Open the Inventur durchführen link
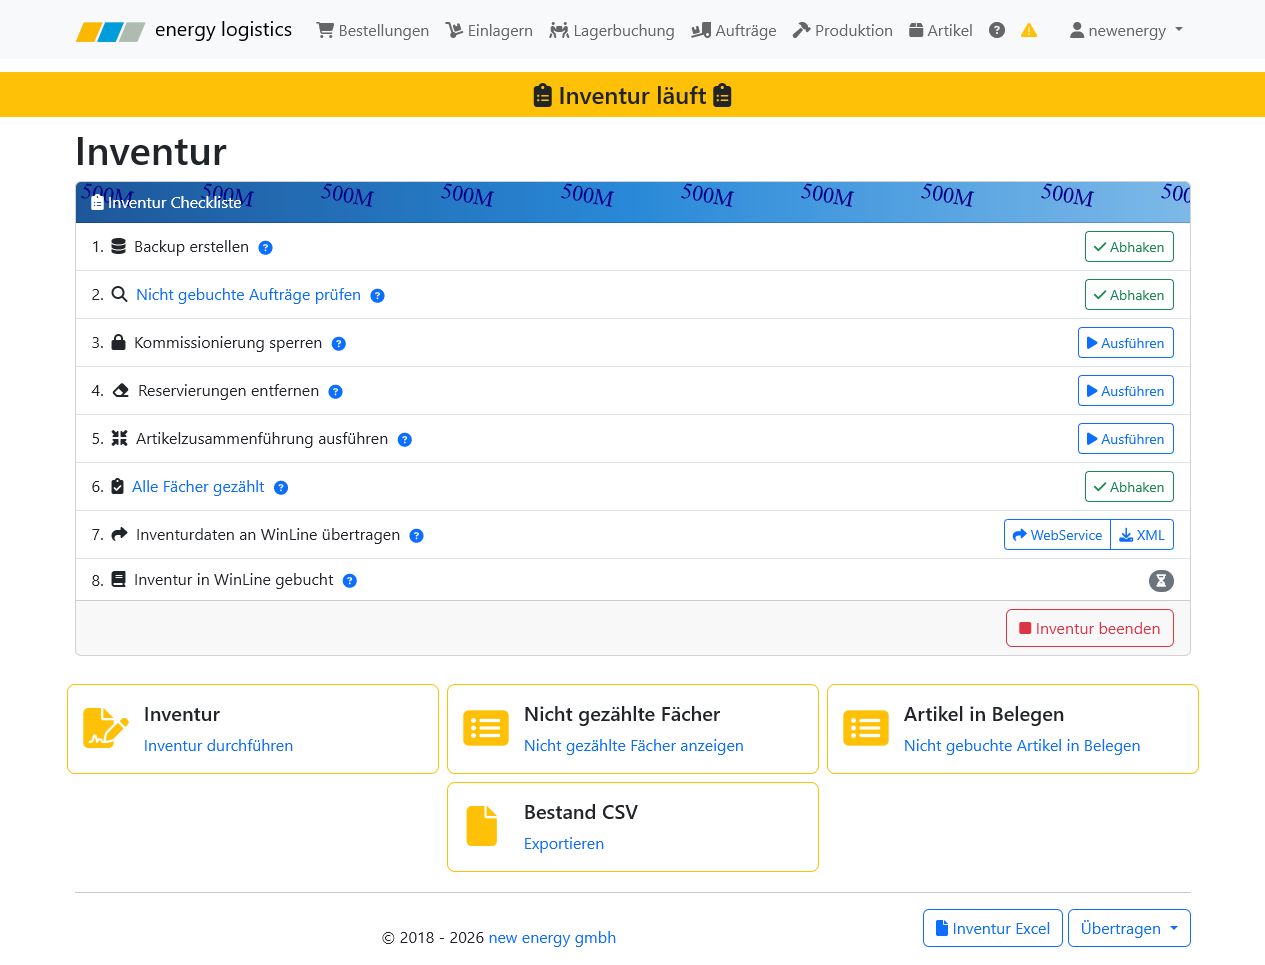 click(x=218, y=745)
